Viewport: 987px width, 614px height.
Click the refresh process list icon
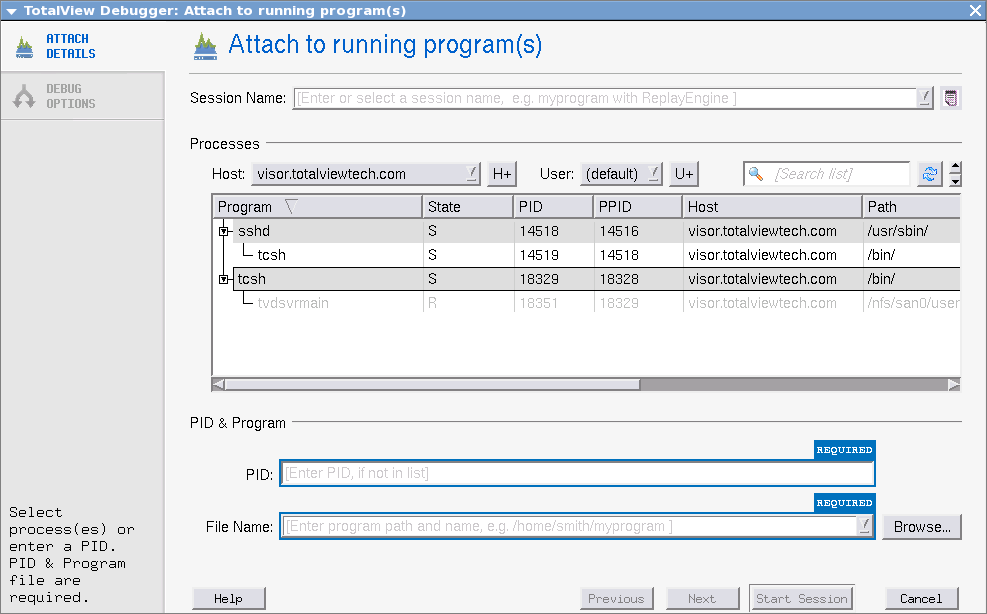tap(930, 174)
